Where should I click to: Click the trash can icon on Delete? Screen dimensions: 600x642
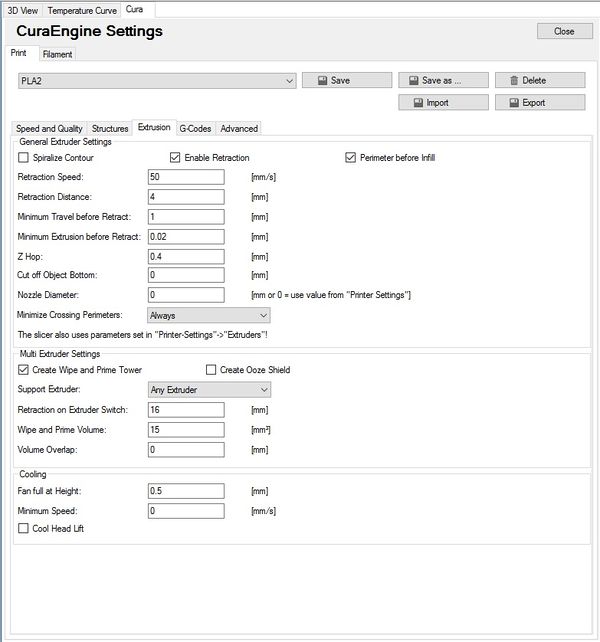pos(514,81)
